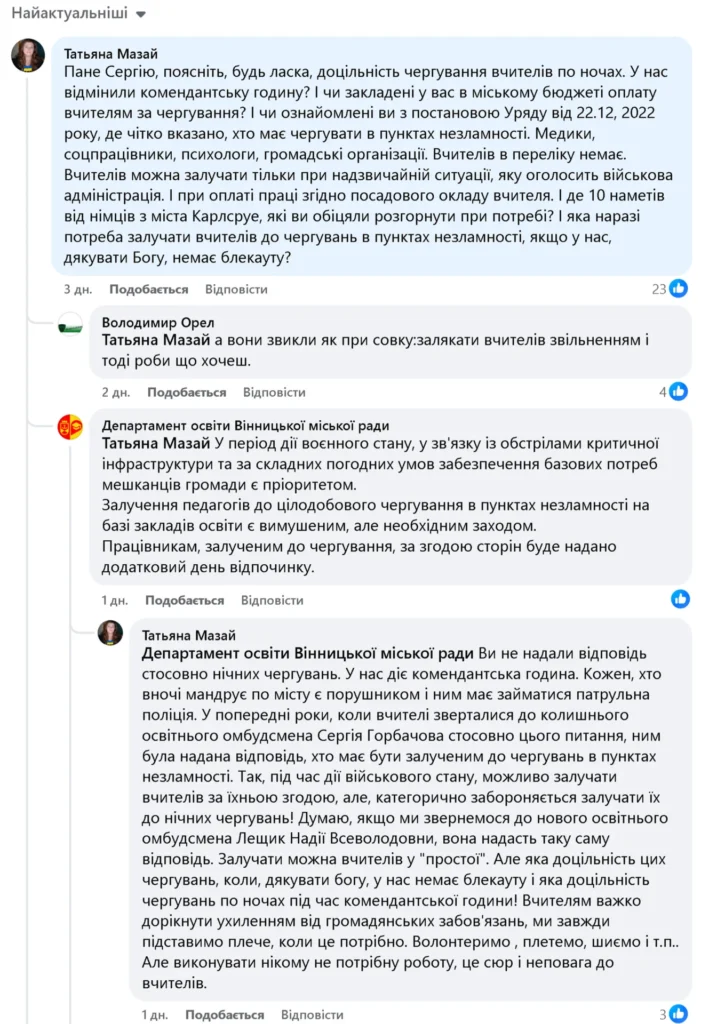701x1024 pixels.
Task: Click the Департамент освіти mention in the last reply's text
Action: pos(309,653)
